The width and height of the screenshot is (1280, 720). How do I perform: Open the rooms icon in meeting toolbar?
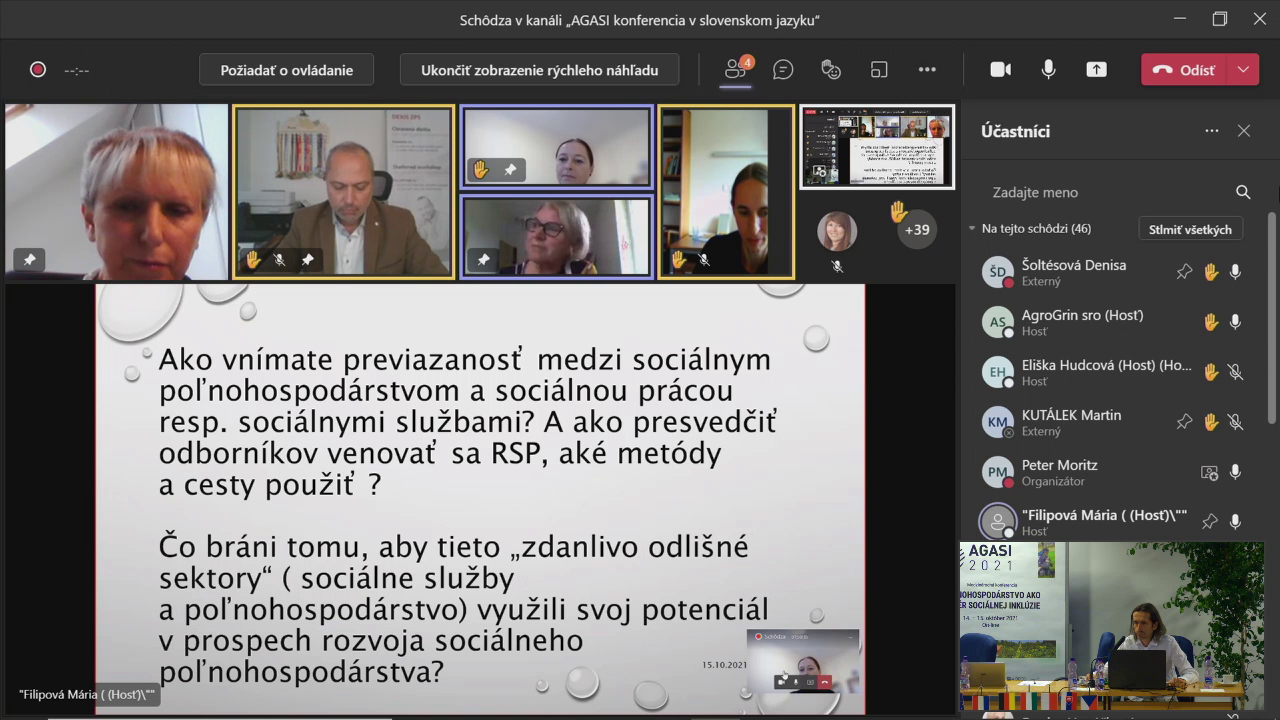pyautogui.click(x=879, y=69)
